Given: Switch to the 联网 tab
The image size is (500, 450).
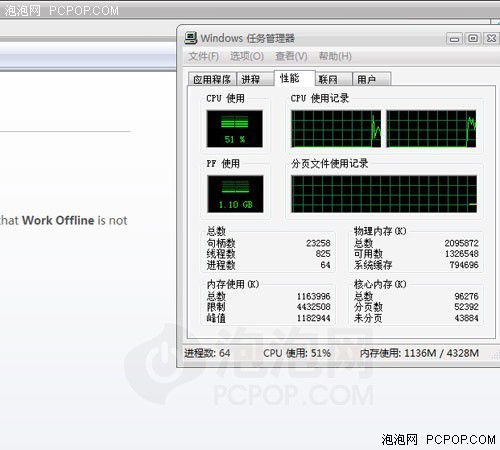Looking at the screenshot, I should click(334, 79).
